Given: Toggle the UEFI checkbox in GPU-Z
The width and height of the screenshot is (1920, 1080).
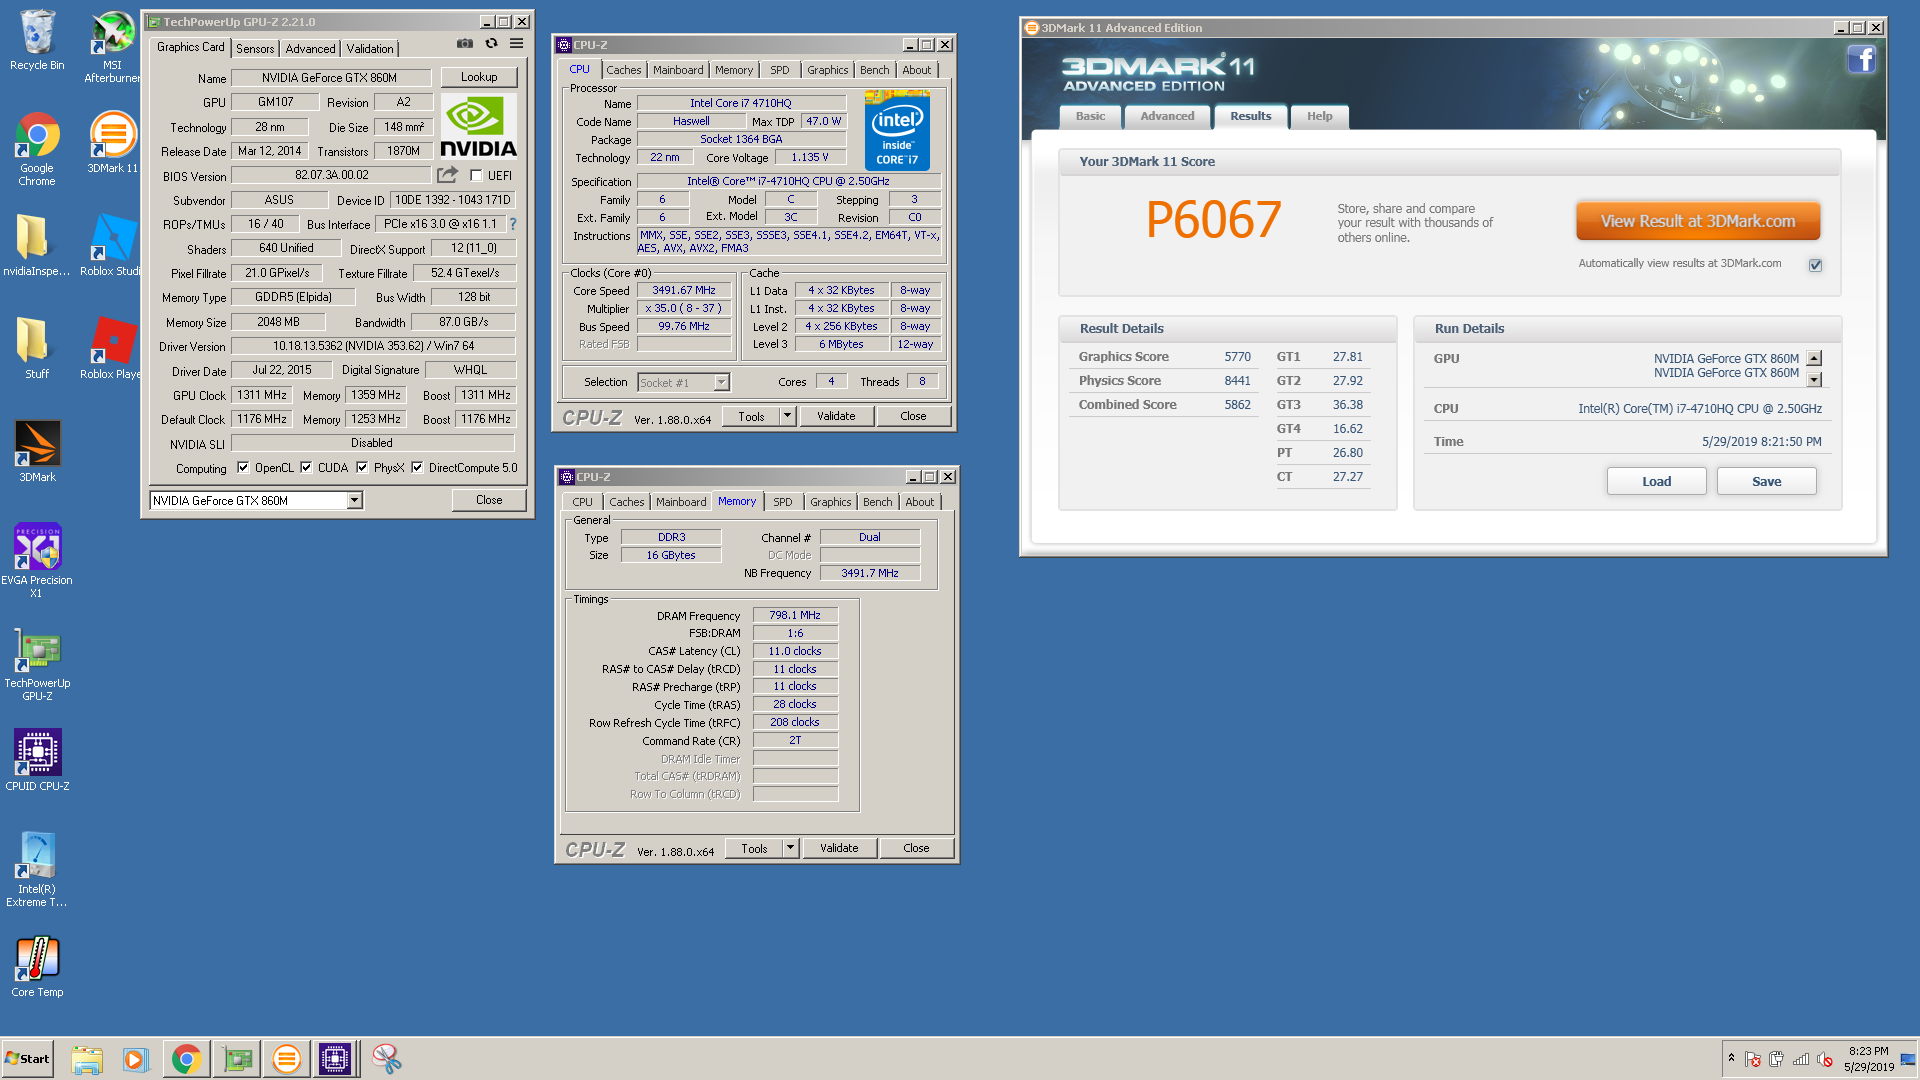Looking at the screenshot, I should pyautogui.click(x=476, y=176).
